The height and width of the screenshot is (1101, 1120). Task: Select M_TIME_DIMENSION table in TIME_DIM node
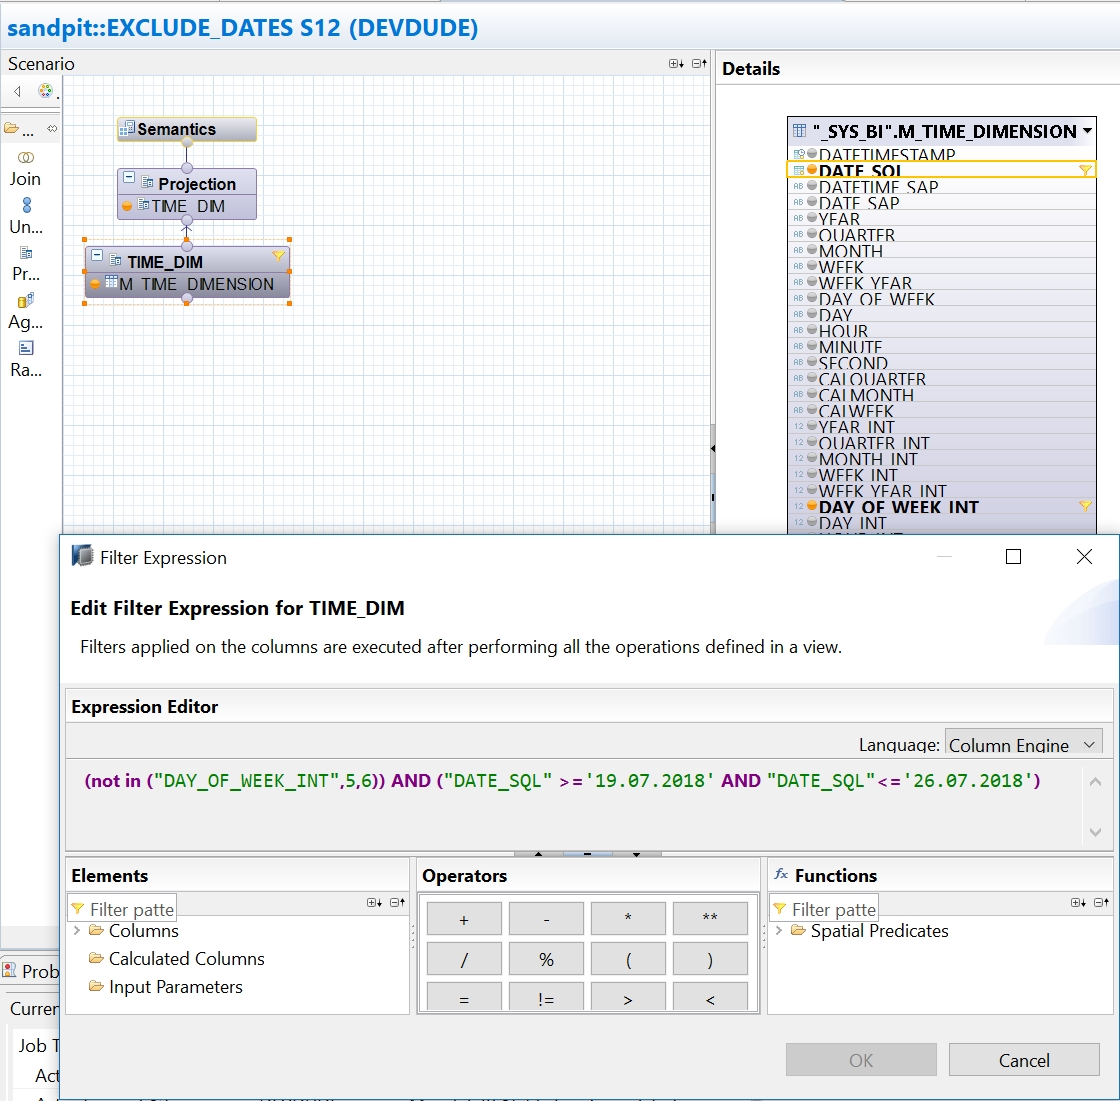188,284
